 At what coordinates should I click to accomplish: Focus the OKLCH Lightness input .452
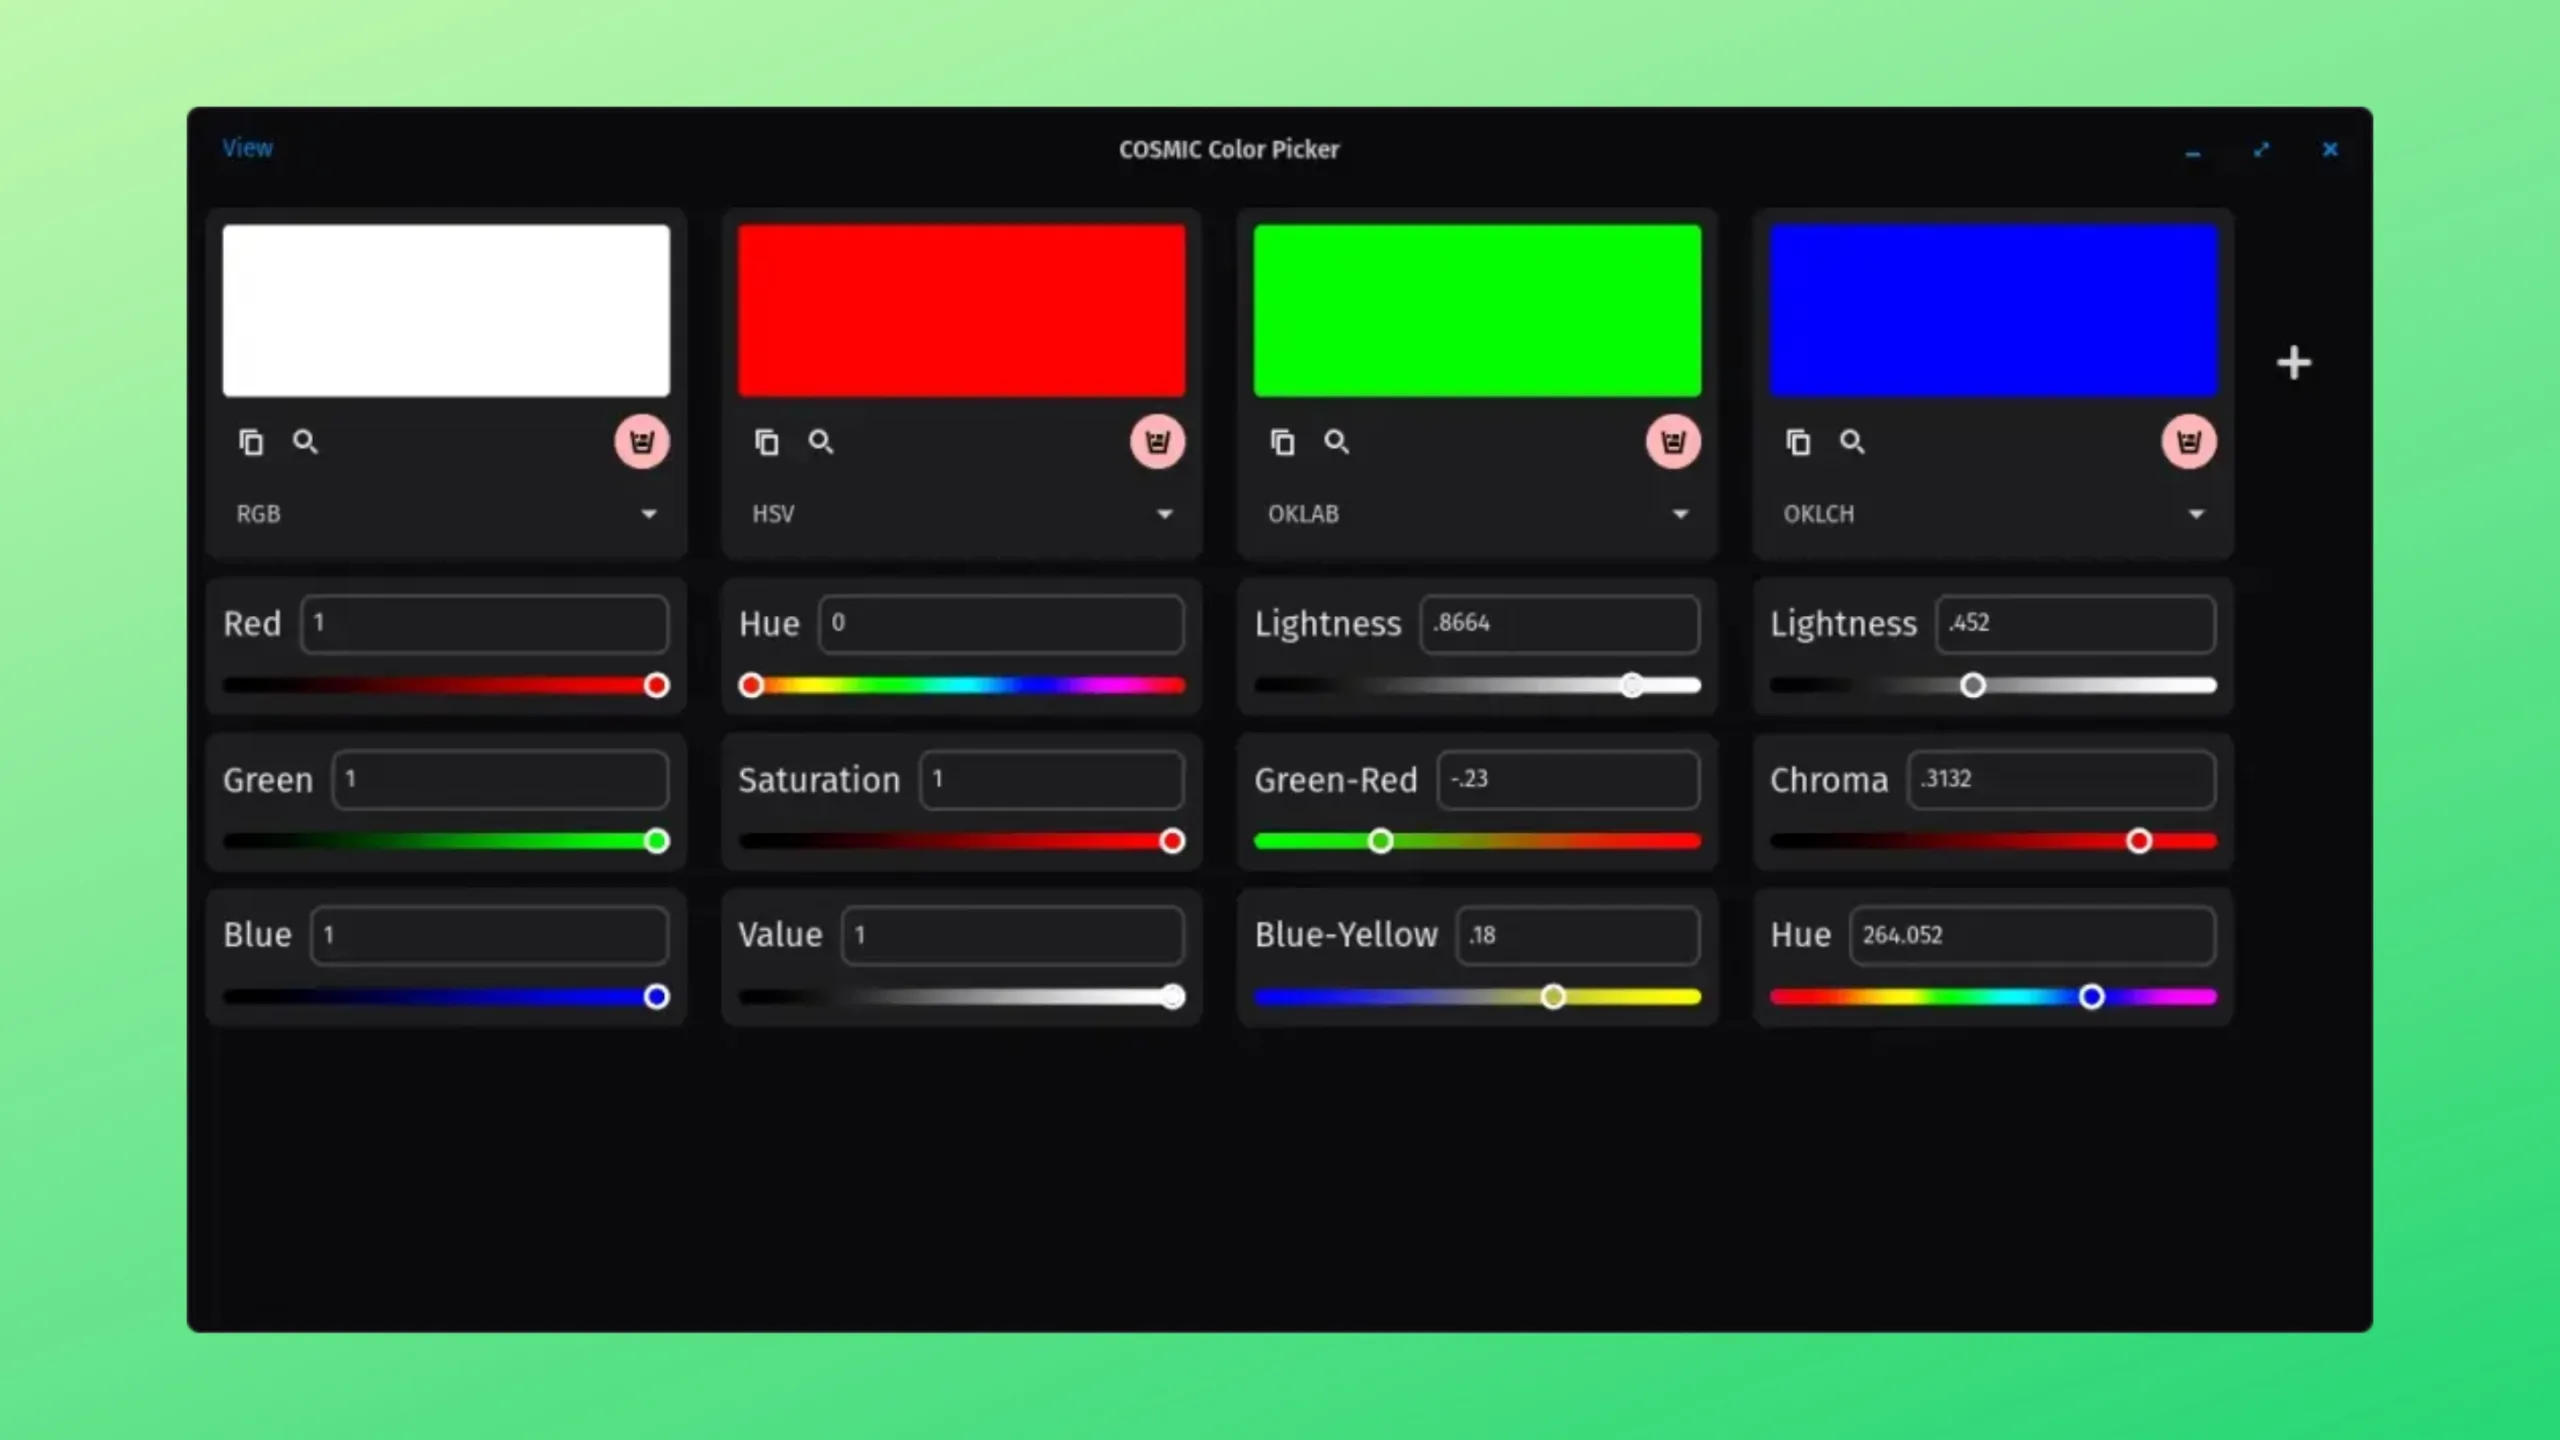pos(2076,624)
